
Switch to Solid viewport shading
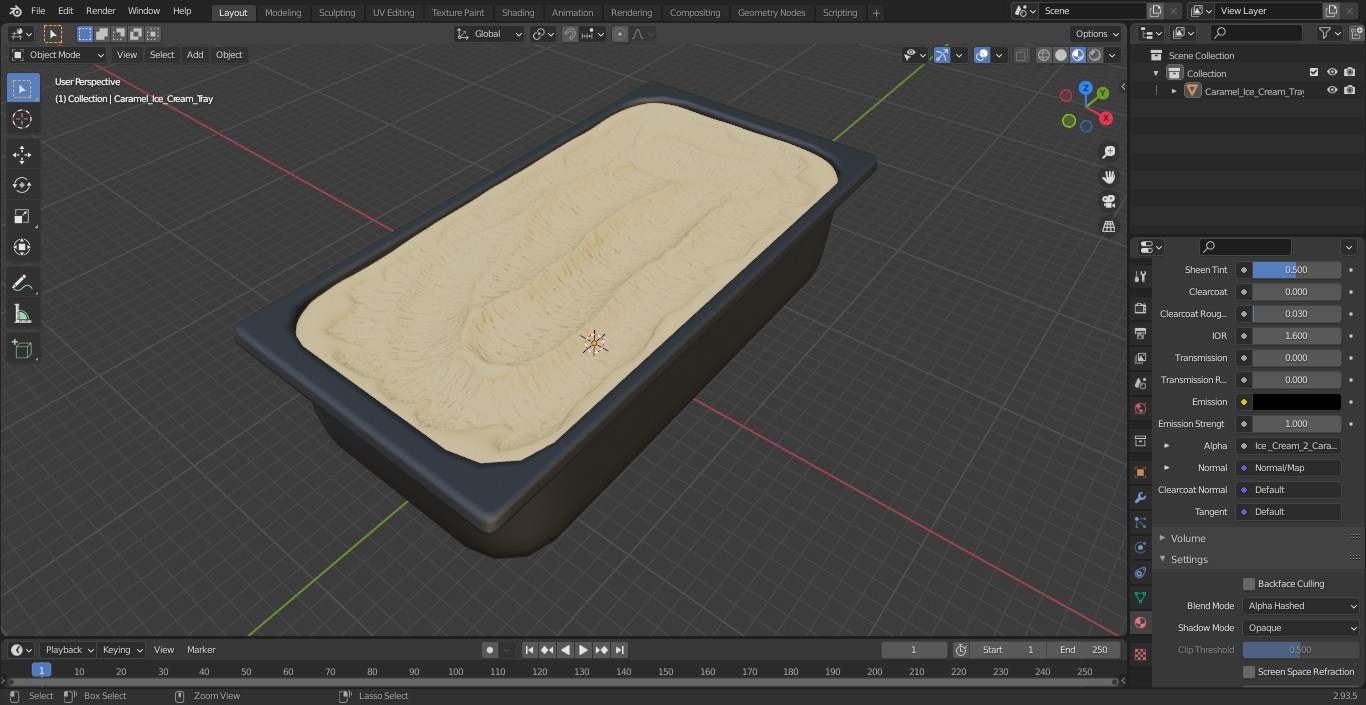tap(1061, 55)
